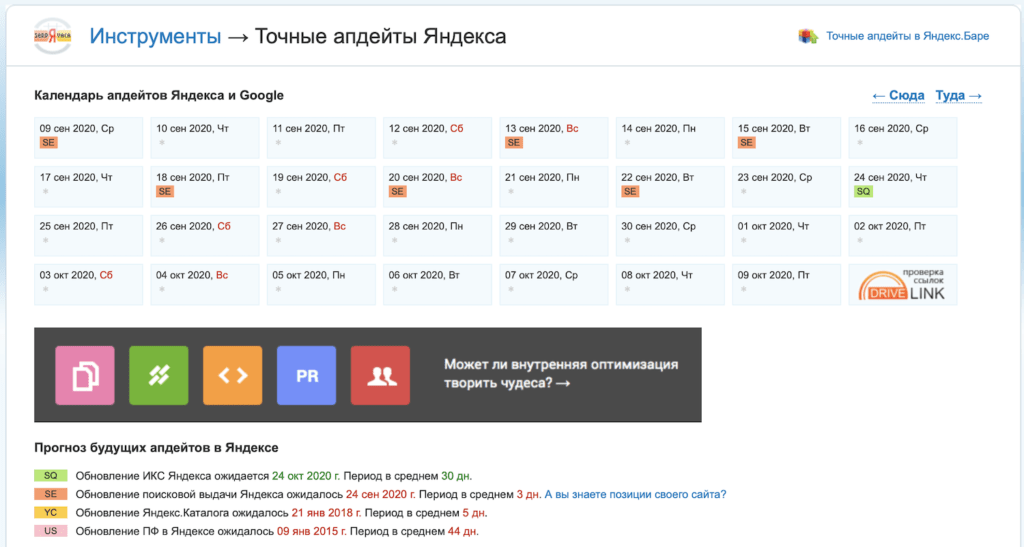Select the 11 сен 2020, Пт calendar cell
Viewport: 1024px width, 547px height.
(321, 138)
